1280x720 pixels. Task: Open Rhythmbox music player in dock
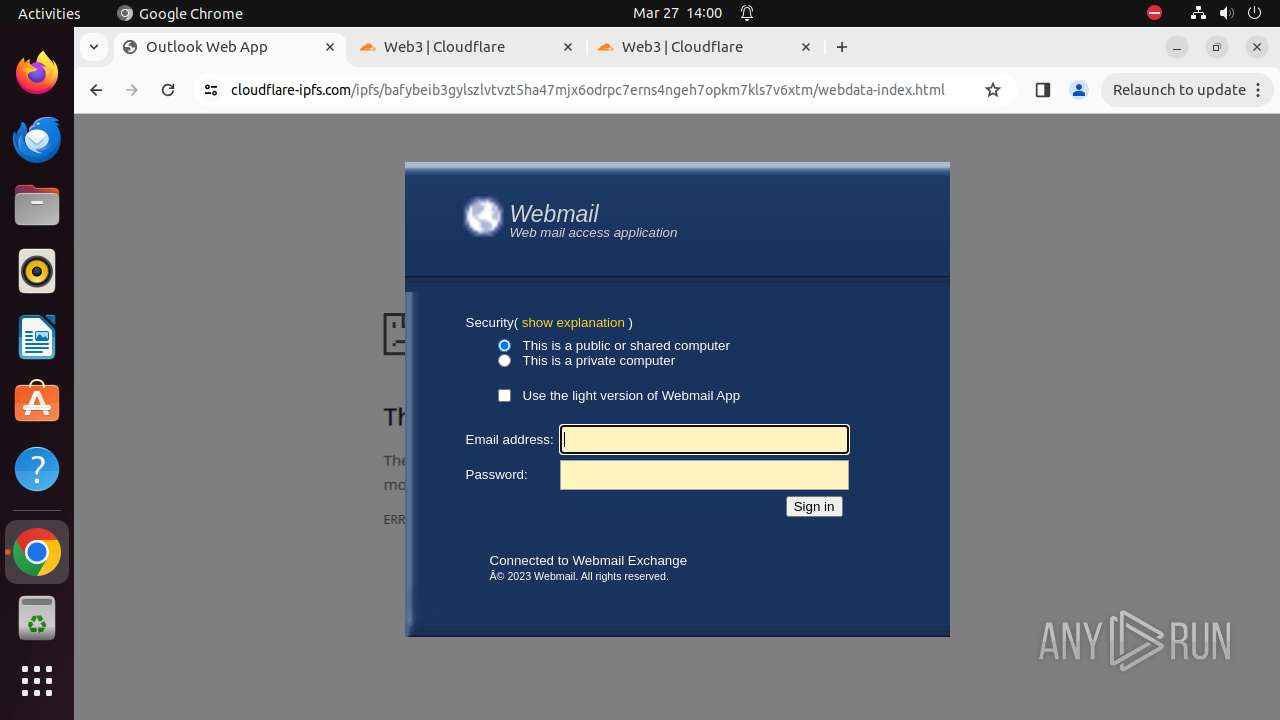pos(37,271)
